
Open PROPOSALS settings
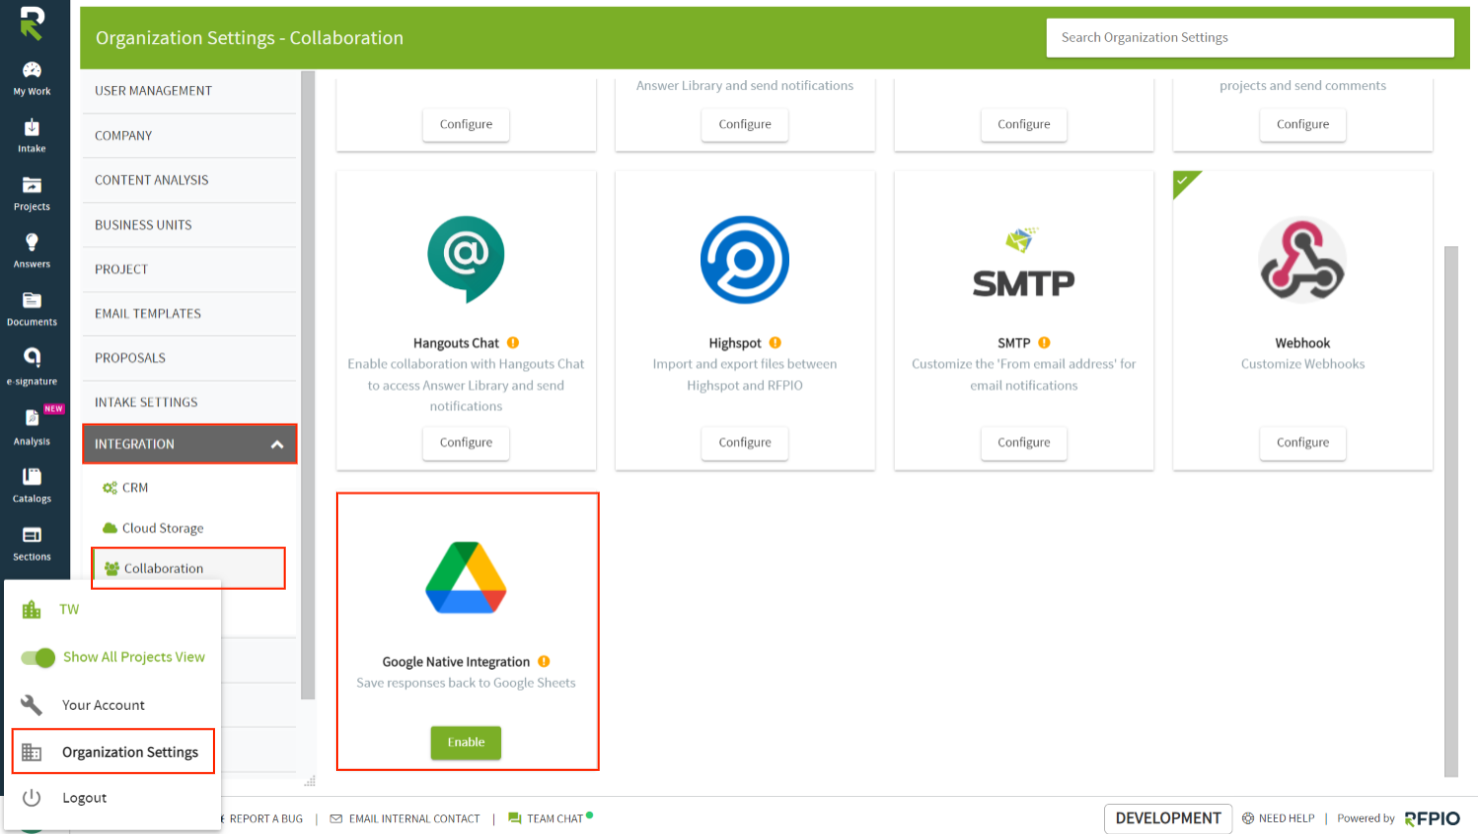coord(189,358)
